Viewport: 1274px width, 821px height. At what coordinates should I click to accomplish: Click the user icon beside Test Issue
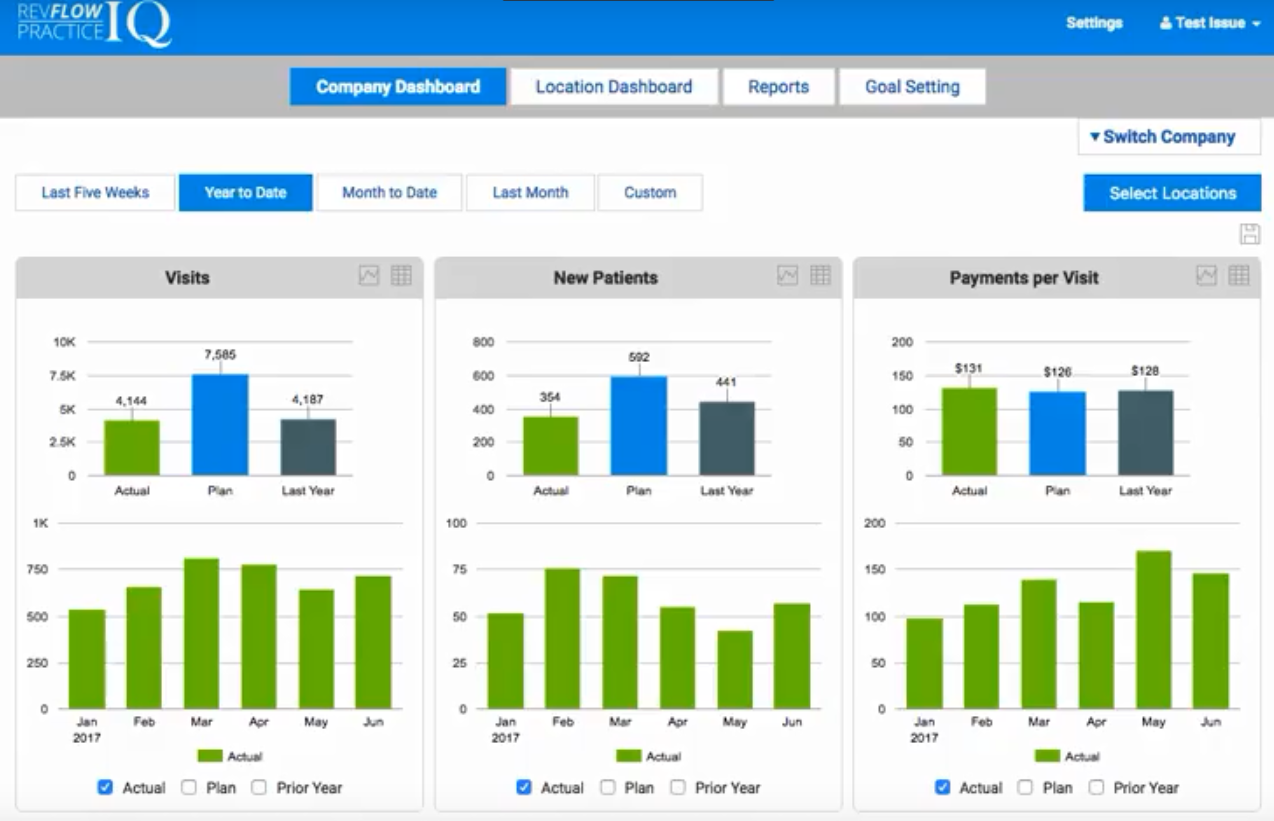point(1166,23)
